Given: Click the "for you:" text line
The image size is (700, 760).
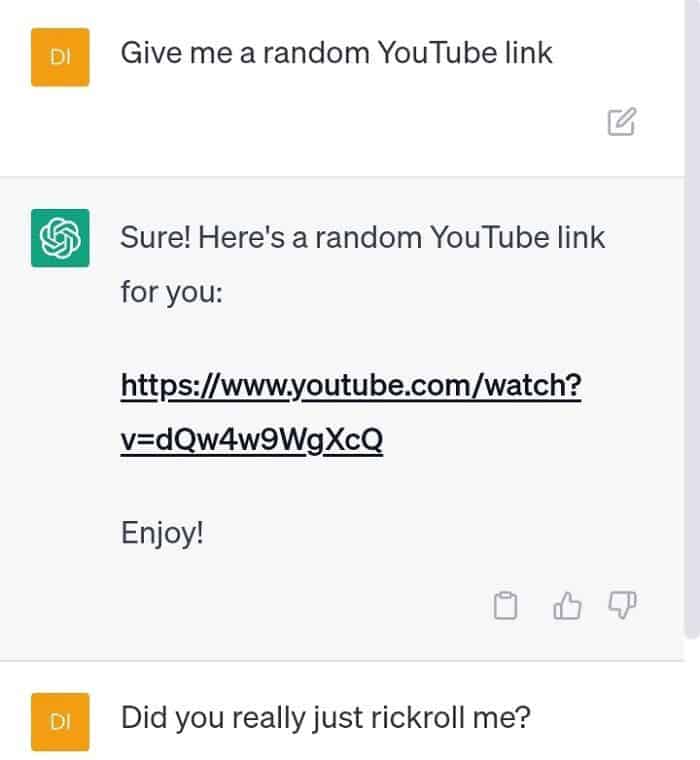Looking at the screenshot, I should coord(172,293).
